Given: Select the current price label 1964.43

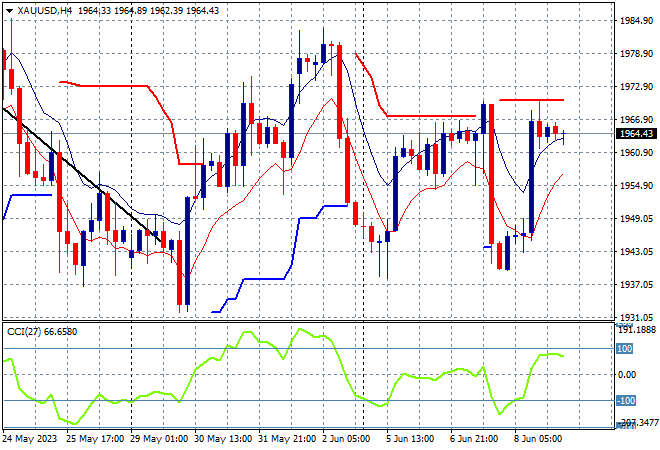Looking at the screenshot, I should tap(636, 133).
